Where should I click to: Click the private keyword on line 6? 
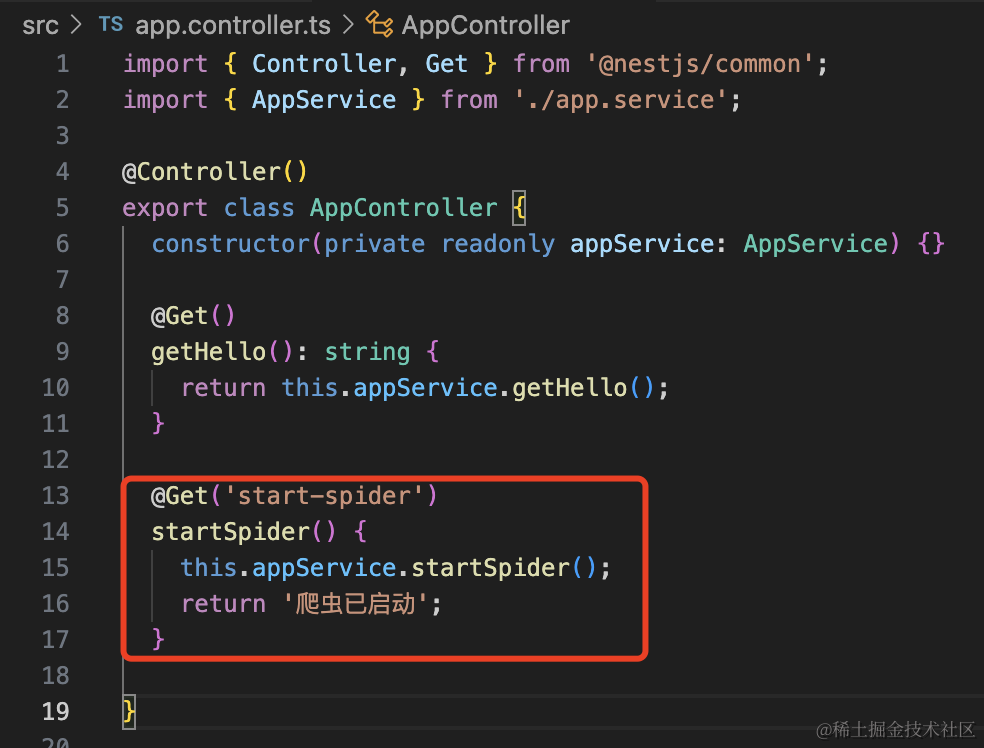pyautogui.click(x=374, y=243)
